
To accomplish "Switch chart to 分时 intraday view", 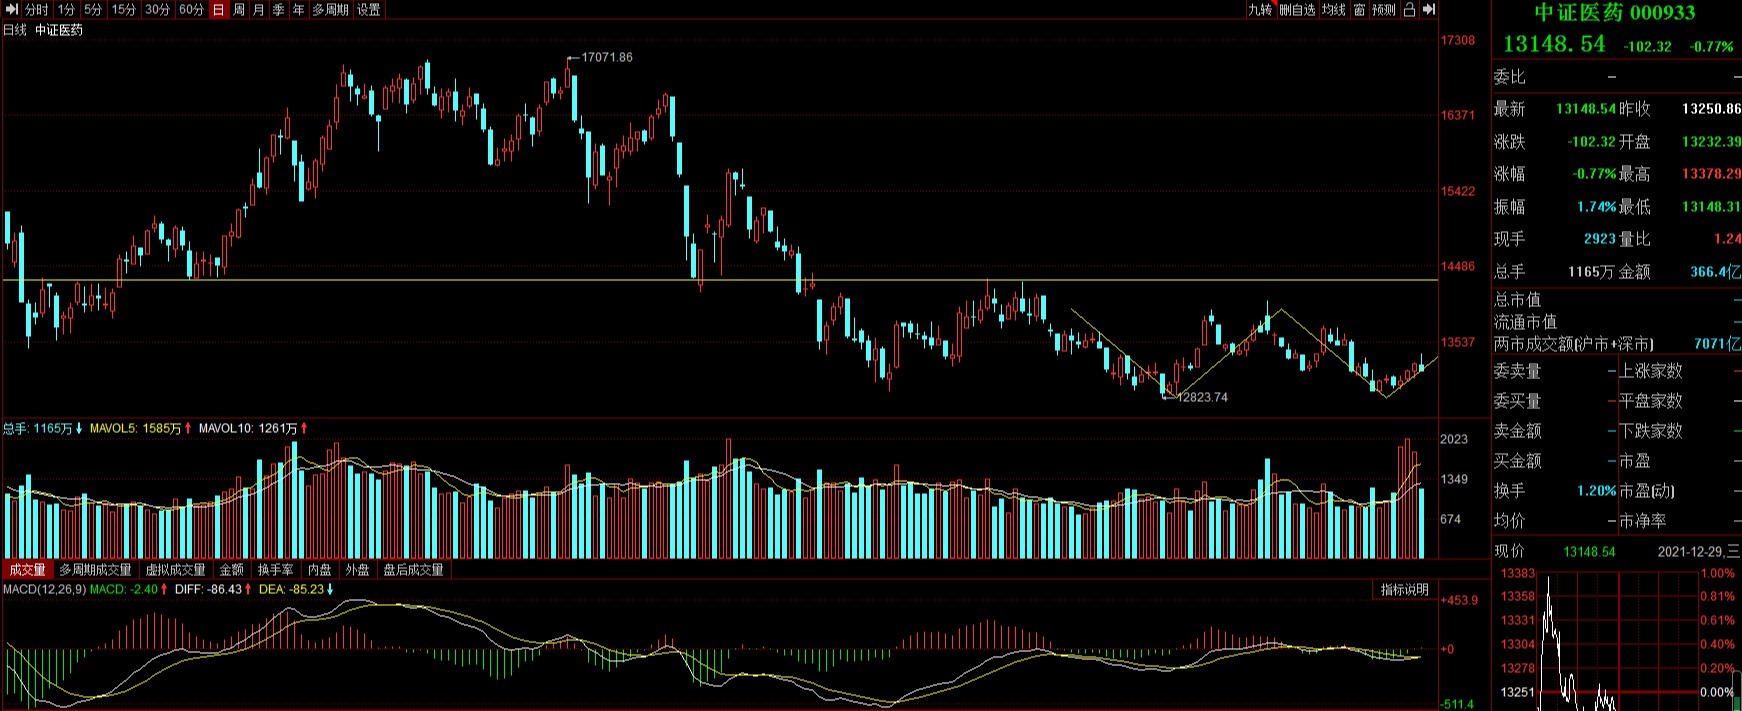I will pos(36,9).
